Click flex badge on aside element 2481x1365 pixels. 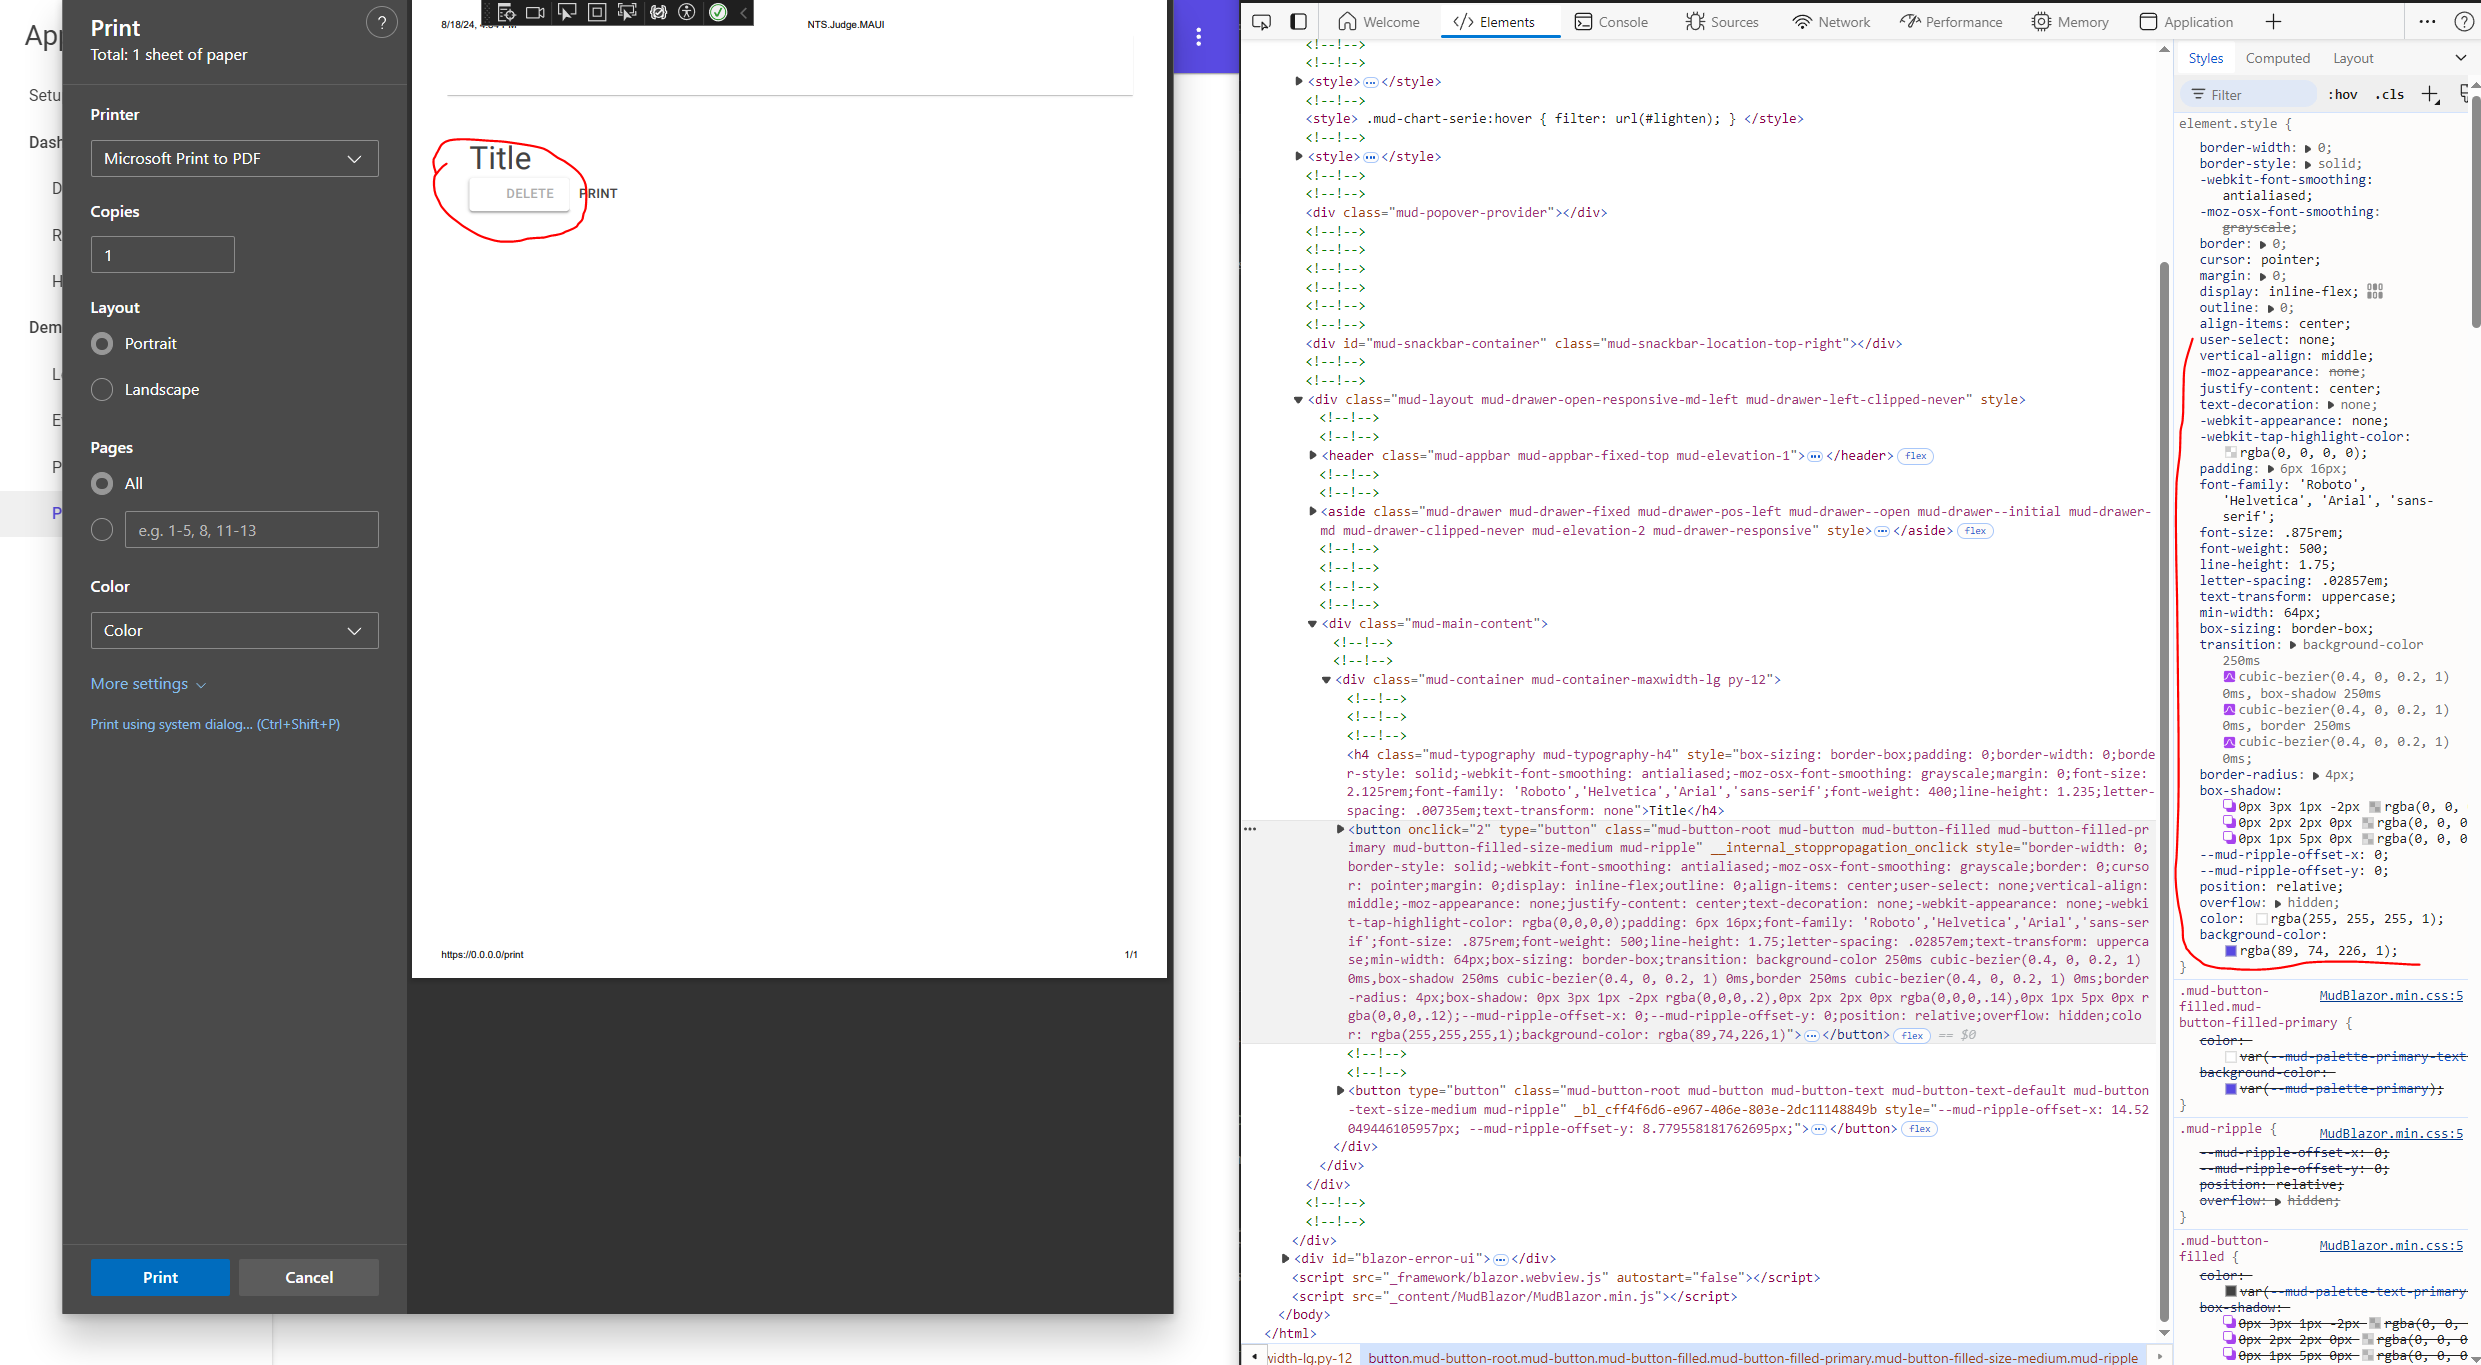click(1975, 531)
